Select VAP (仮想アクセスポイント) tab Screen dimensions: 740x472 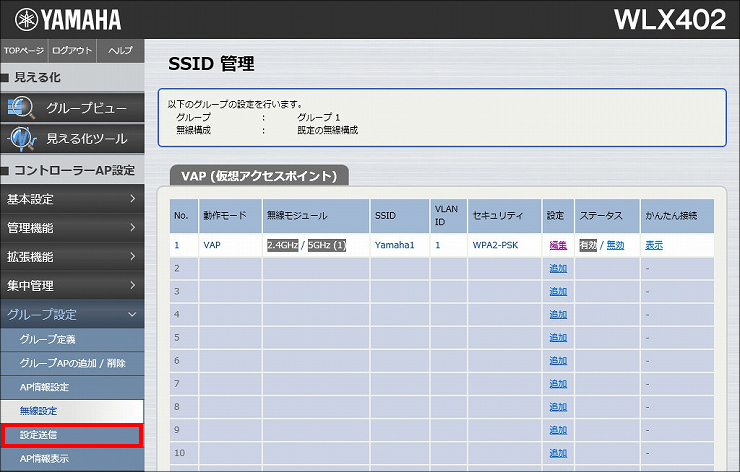(x=259, y=176)
